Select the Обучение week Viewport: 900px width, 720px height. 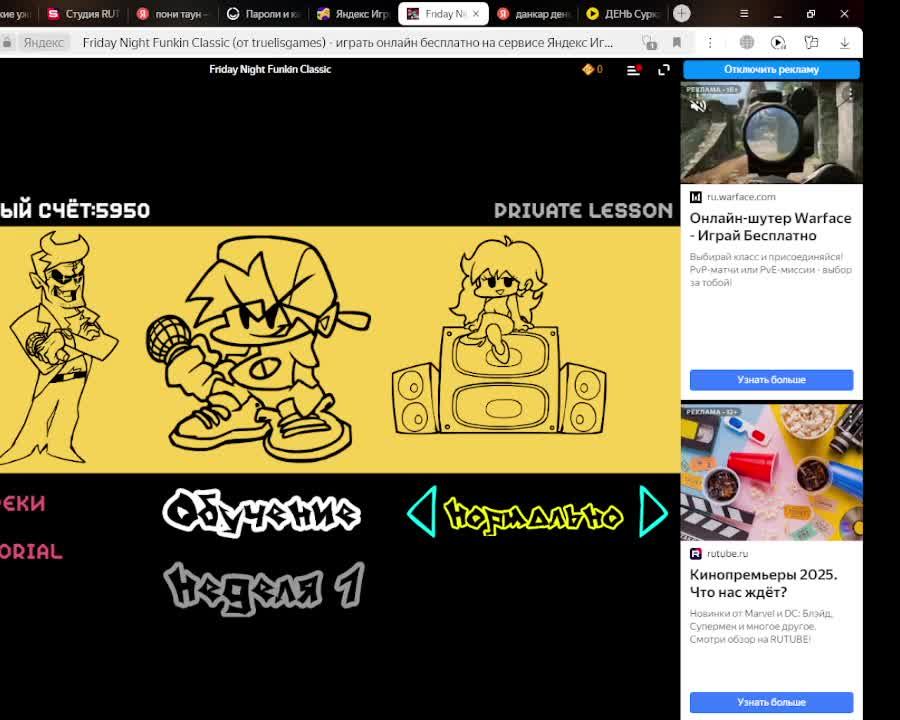(x=262, y=512)
